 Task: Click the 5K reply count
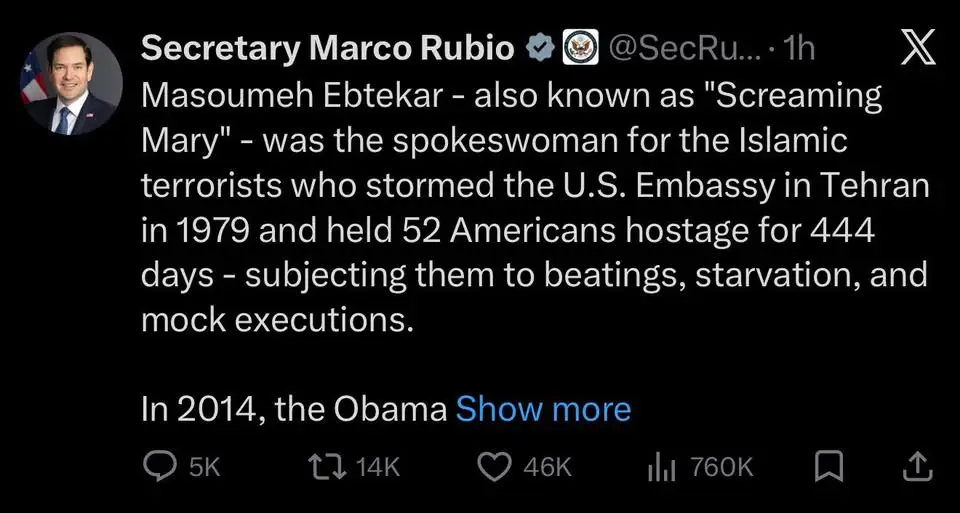click(x=203, y=466)
